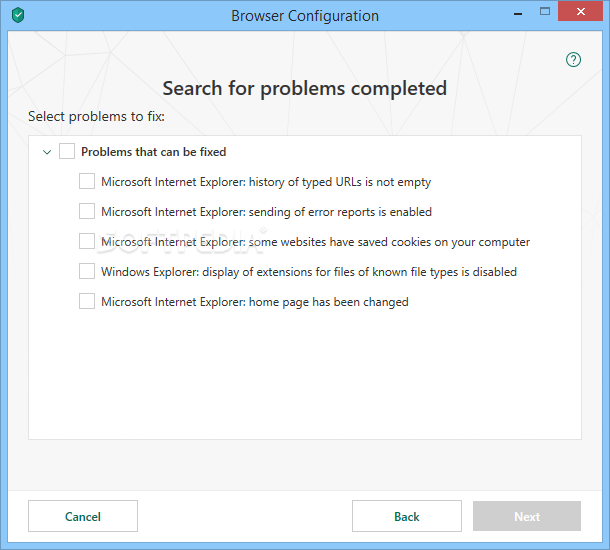
Task: Click 'home page has been changed' text
Action: click(329, 302)
